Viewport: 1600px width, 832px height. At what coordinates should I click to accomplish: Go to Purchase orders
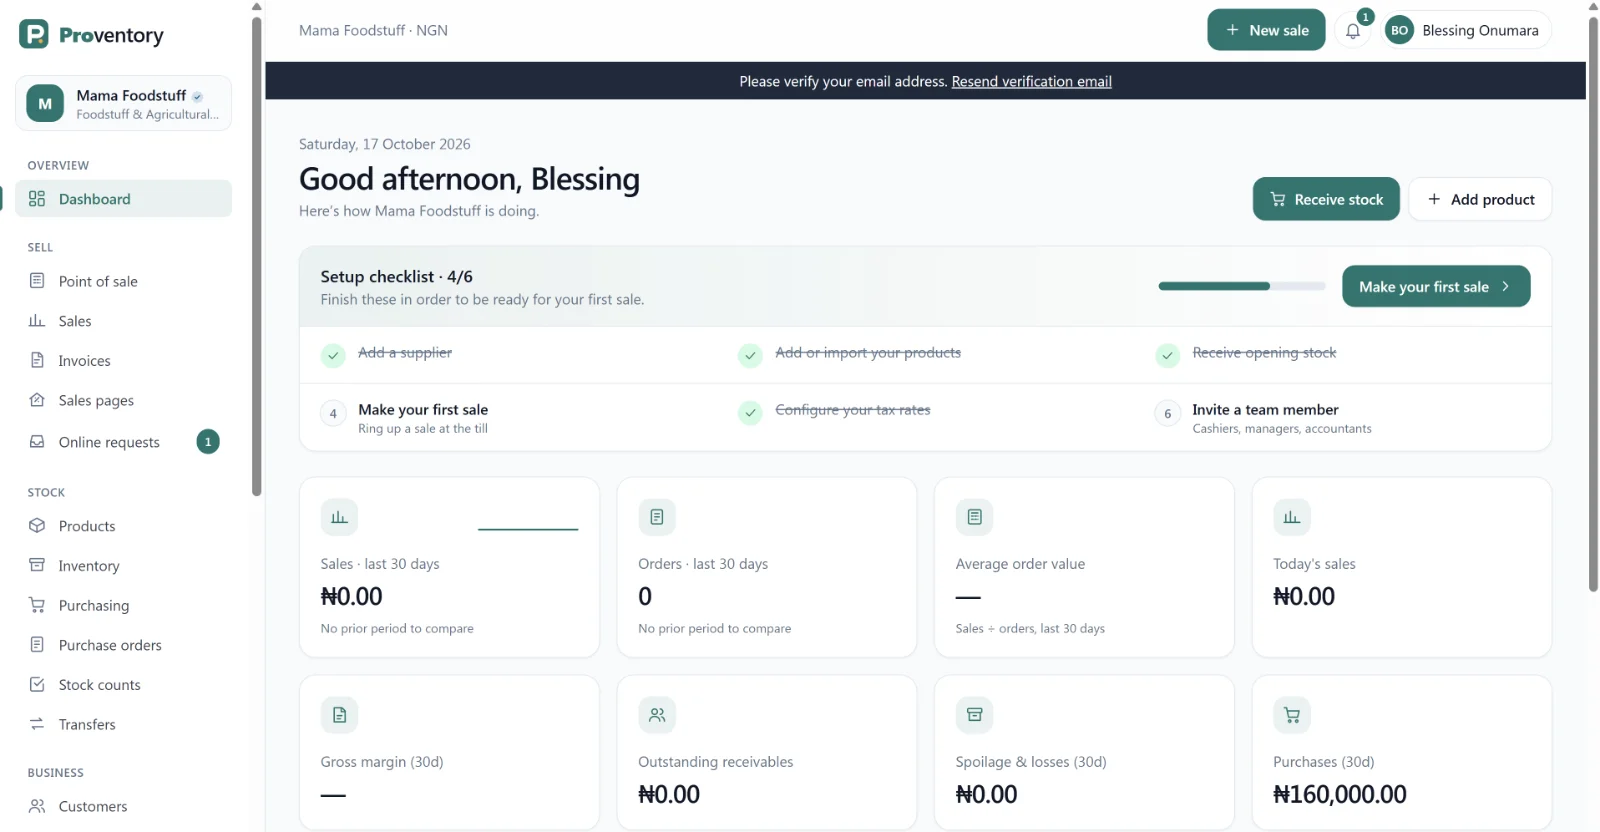click(x=123, y=645)
